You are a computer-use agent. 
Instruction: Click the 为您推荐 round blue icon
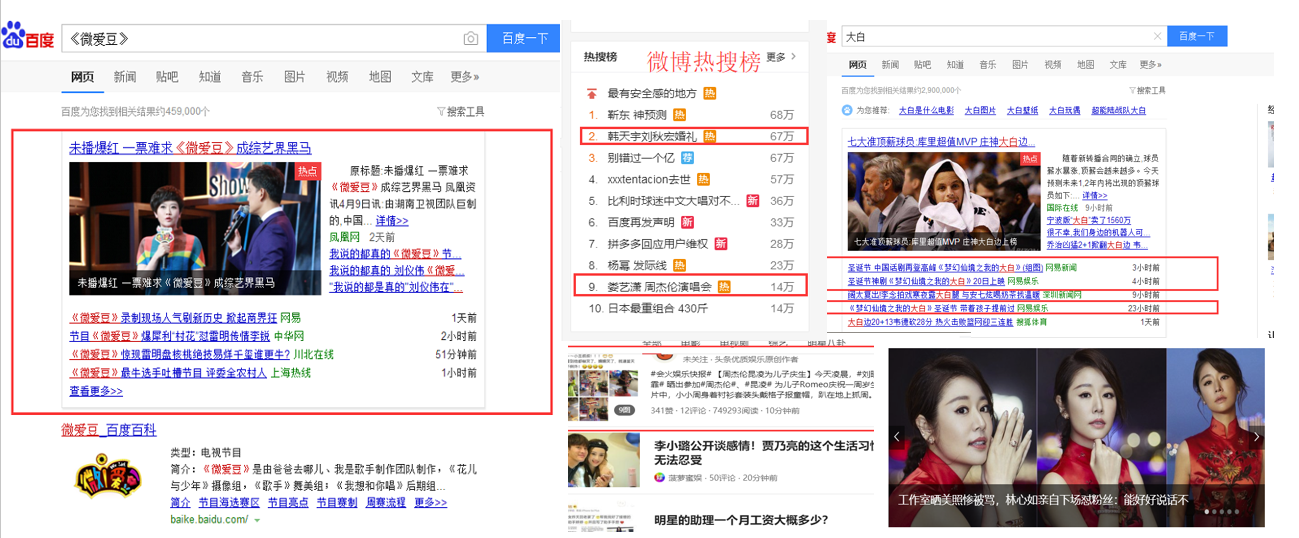846,110
